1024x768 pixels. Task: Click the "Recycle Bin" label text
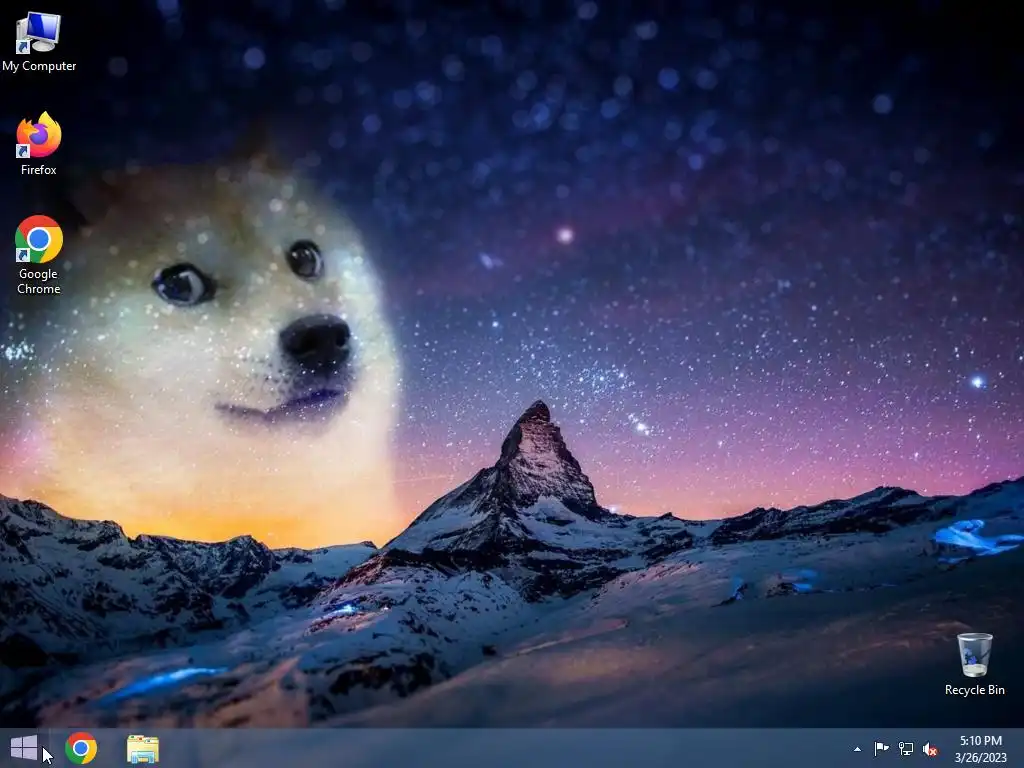tap(974, 690)
